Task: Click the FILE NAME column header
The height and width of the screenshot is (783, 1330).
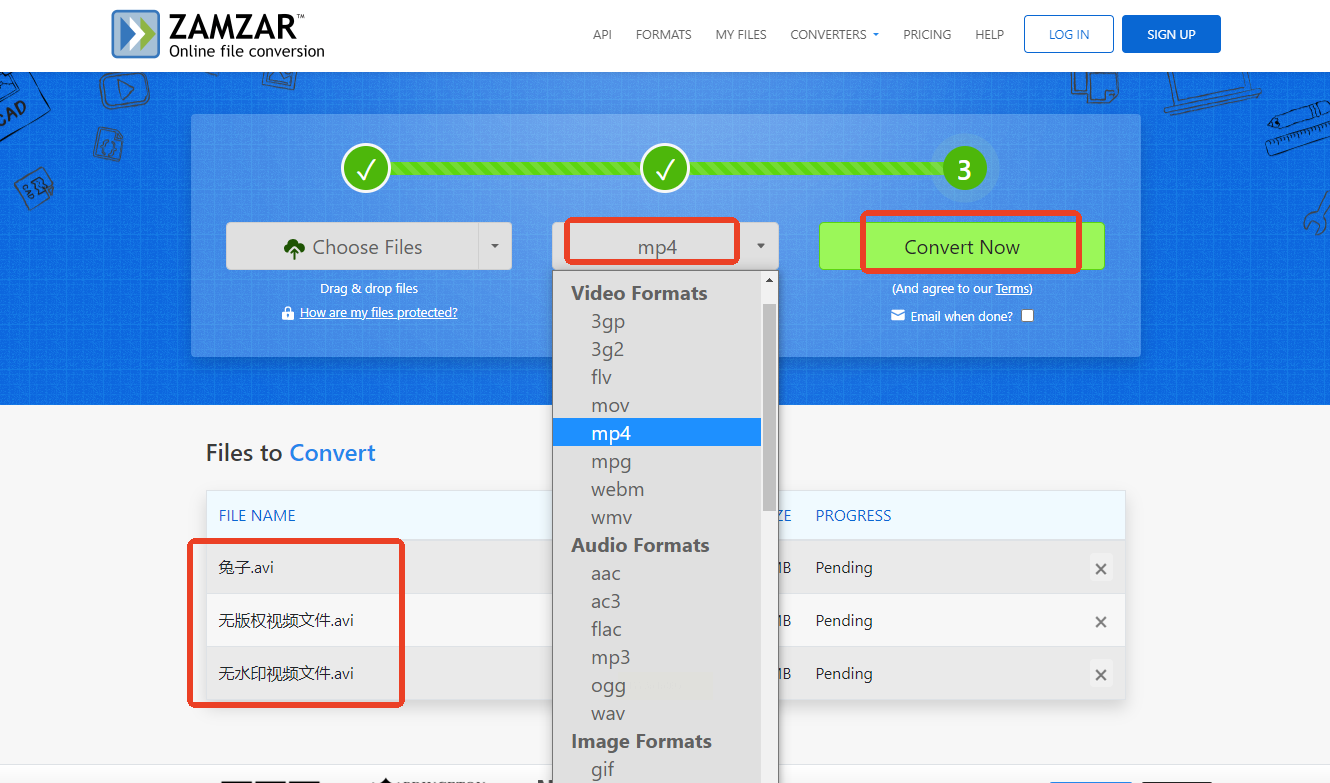Action: (257, 516)
